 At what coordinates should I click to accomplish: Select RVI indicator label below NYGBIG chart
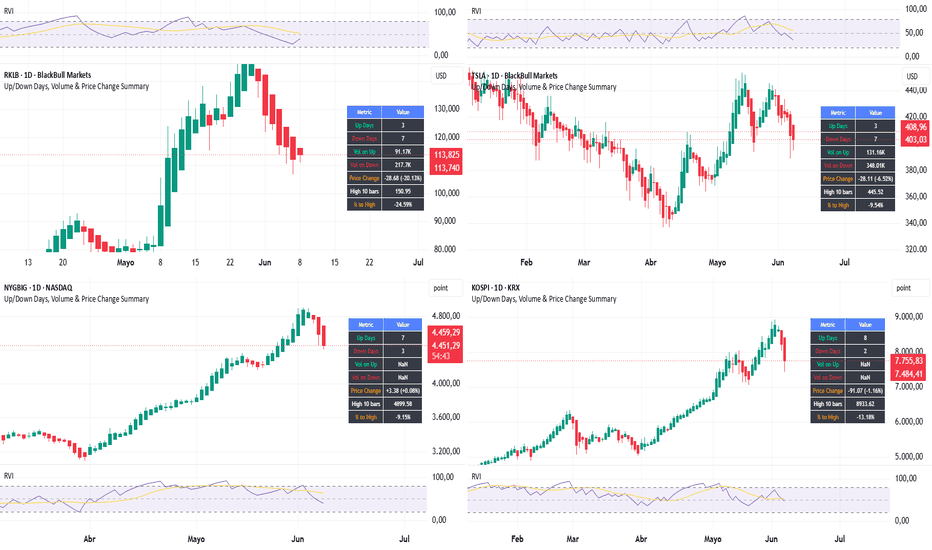pos(9,476)
